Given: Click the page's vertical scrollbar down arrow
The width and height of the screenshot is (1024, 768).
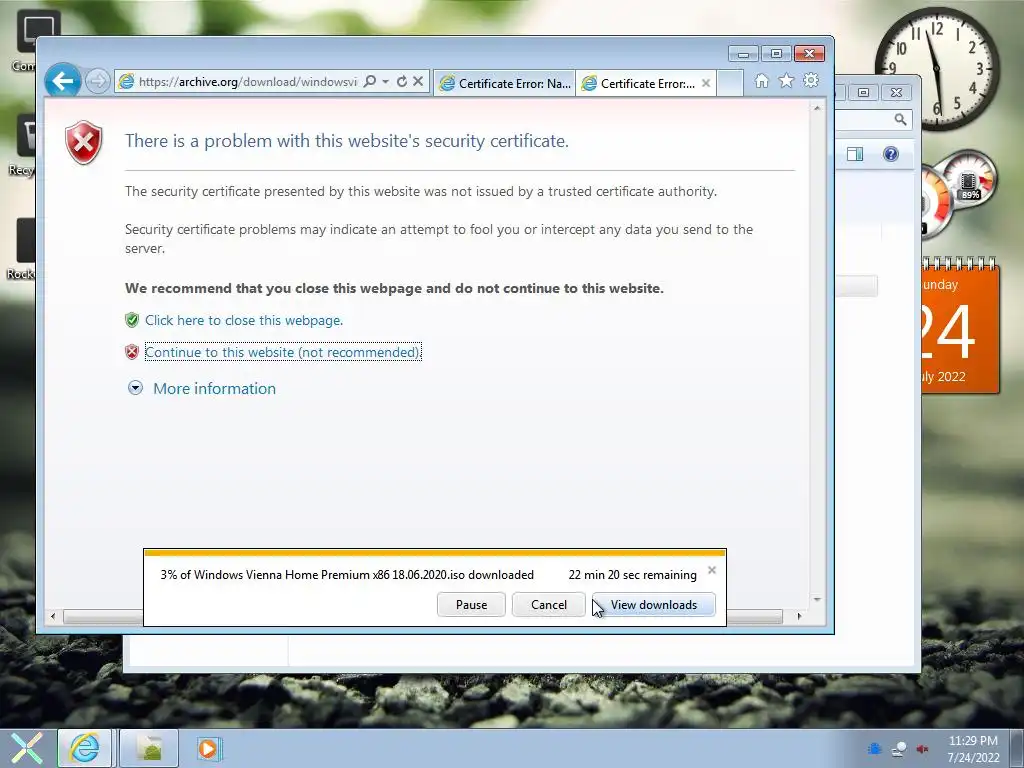Looking at the screenshot, I should pyautogui.click(x=817, y=599).
